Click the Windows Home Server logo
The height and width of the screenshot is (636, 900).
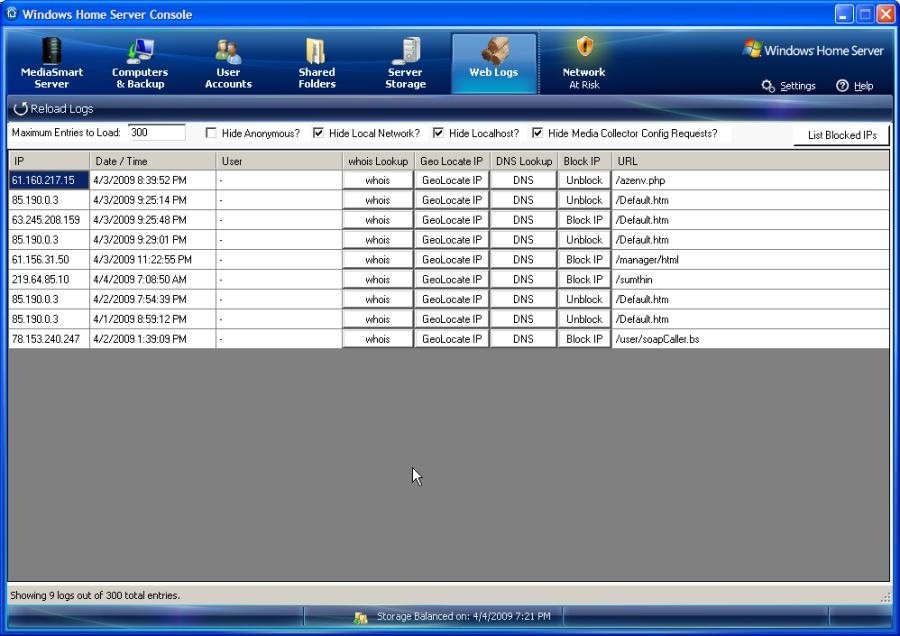pos(813,50)
